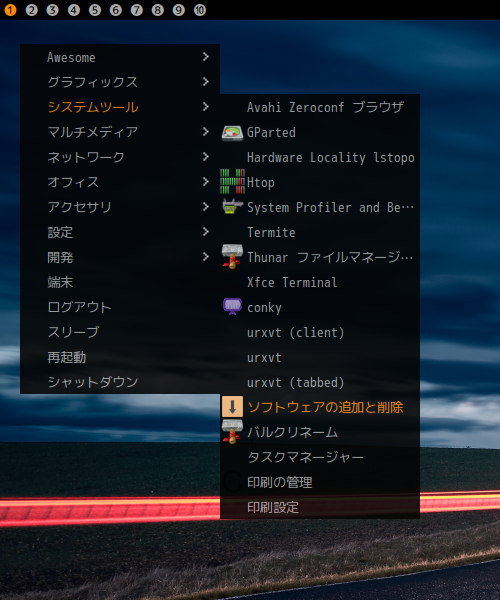Image resolution: width=500 pixels, height=600 pixels.
Task: Expand the マルチメディア submenu arrow
Action: (x=206, y=132)
